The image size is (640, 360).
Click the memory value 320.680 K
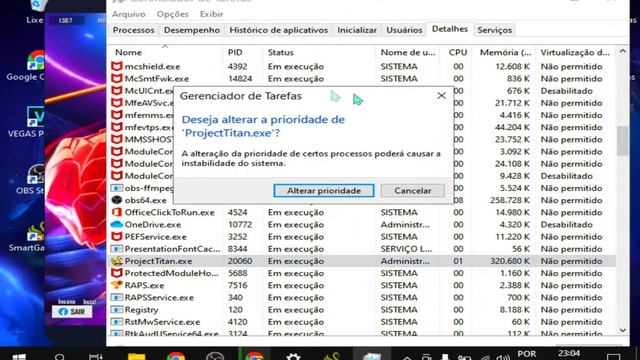pyautogui.click(x=510, y=261)
